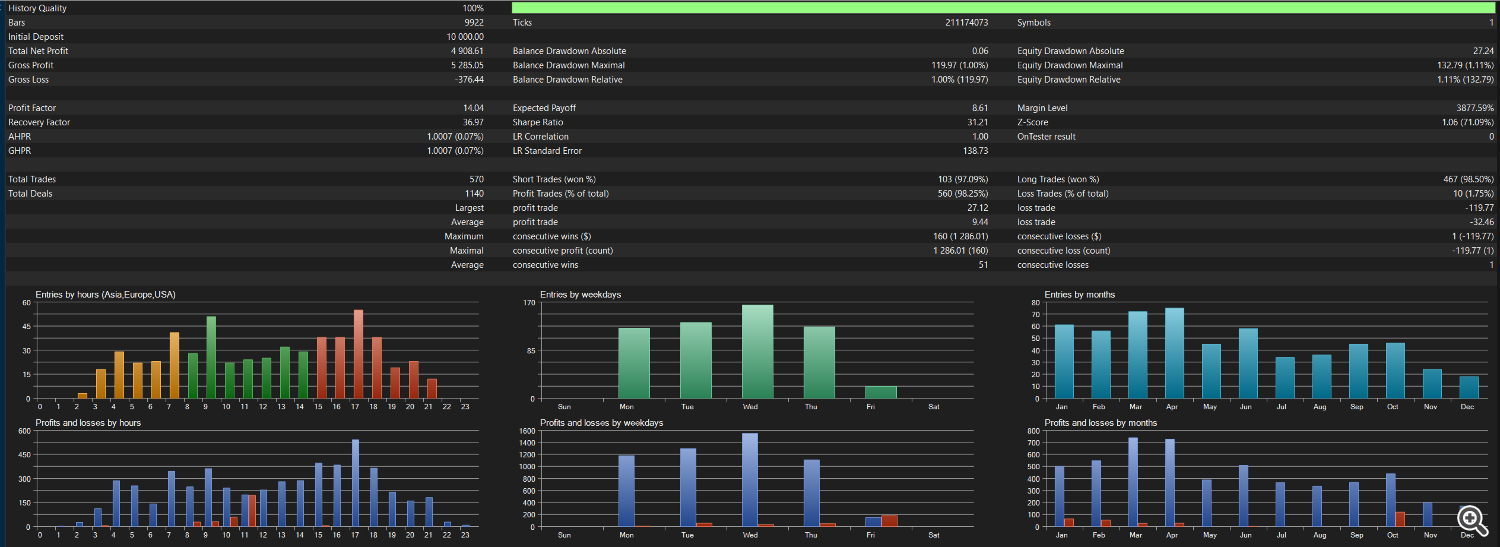Click the green History Quality progress bar
Image resolution: width=1500 pixels, height=547 pixels.
coord(1002,8)
